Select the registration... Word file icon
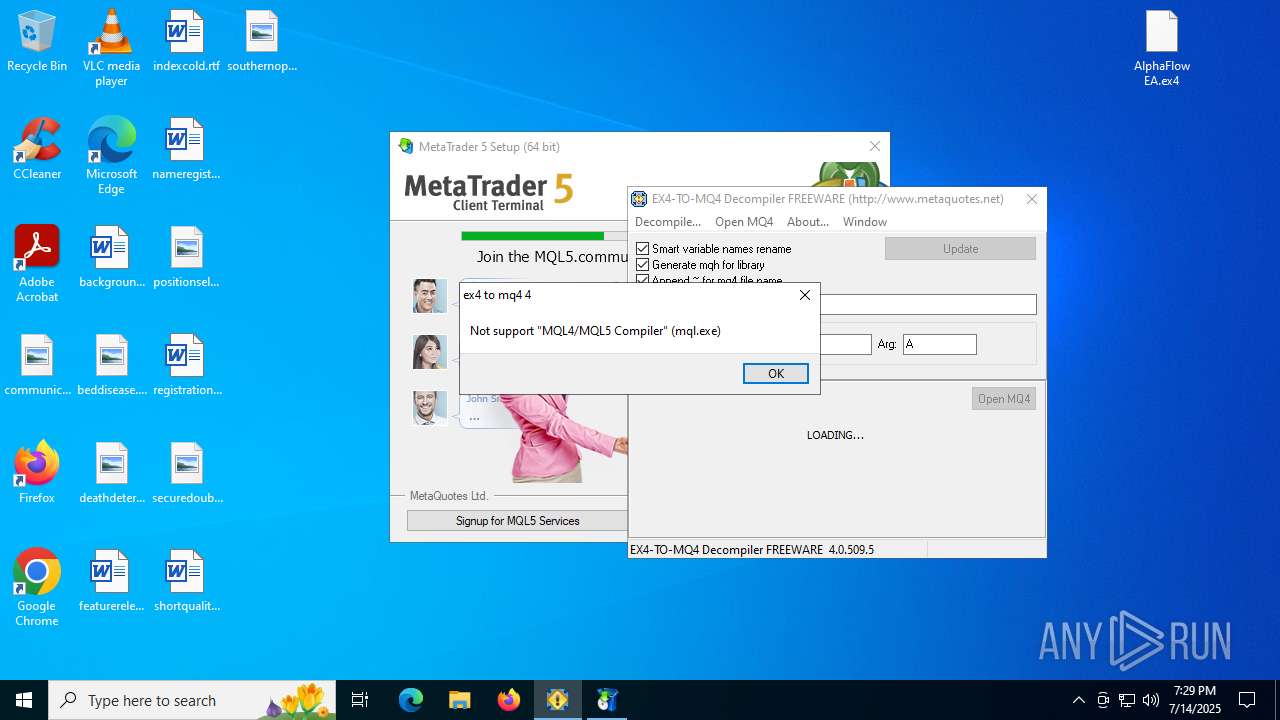This screenshot has height=720, width=1280. [186, 365]
